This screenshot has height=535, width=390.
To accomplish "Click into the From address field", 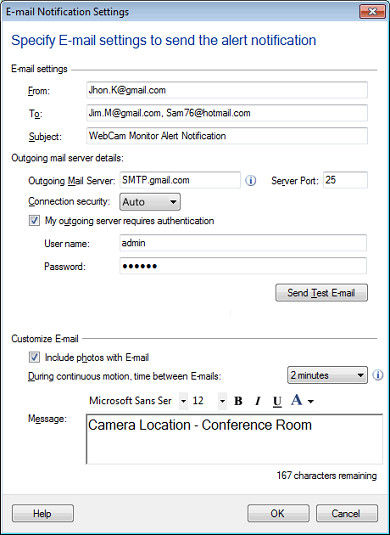I will point(227,90).
